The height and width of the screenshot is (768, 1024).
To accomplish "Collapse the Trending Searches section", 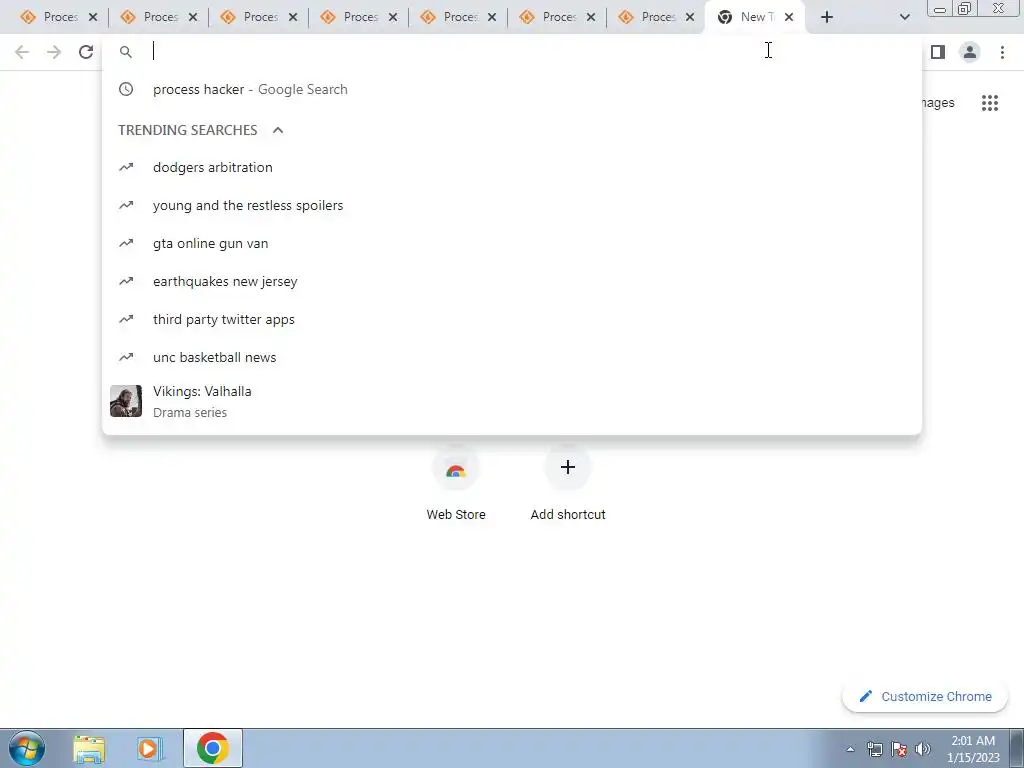I will [278, 130].
